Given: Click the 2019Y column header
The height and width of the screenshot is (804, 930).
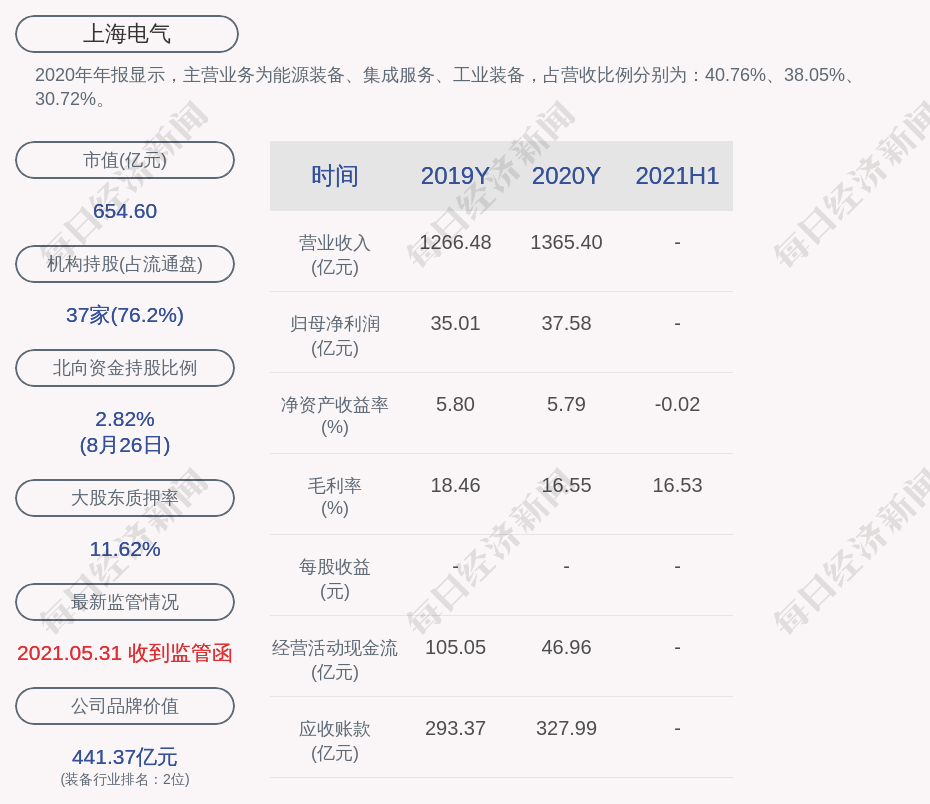Looking at the screenshot, I should pyautogui.click(x=456, y=176).
